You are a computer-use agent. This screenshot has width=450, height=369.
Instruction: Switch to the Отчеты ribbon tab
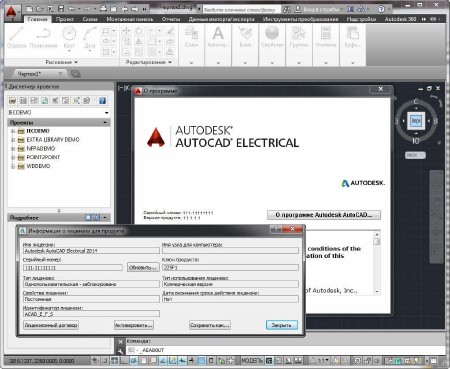[171, 19]
